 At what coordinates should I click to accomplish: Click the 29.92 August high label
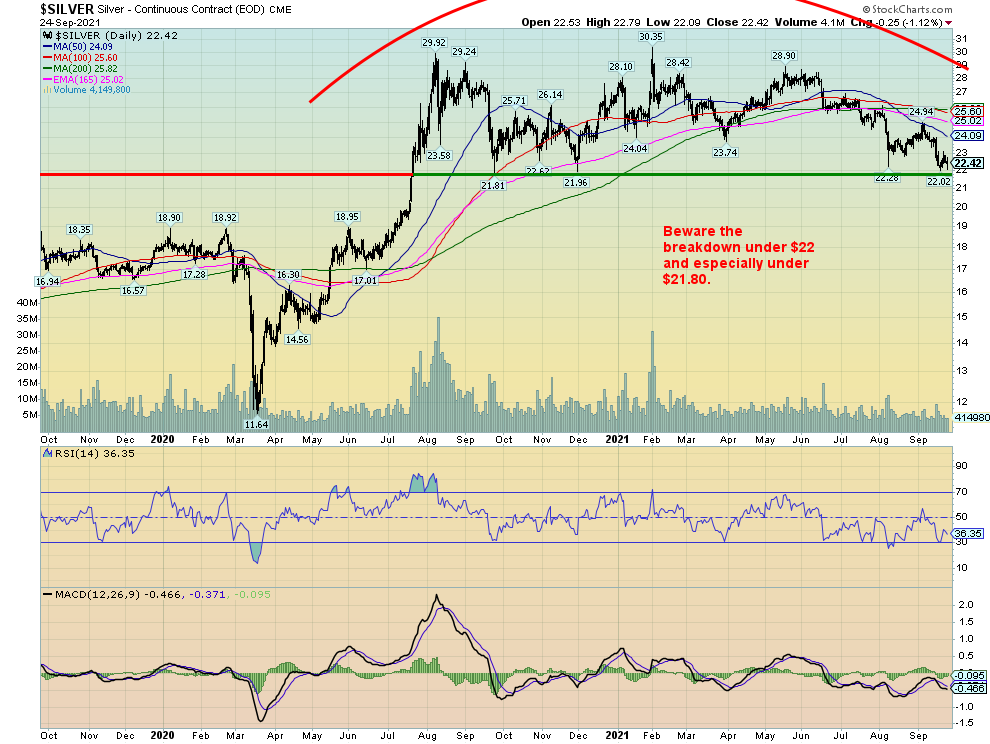click(x=433, y=43)
